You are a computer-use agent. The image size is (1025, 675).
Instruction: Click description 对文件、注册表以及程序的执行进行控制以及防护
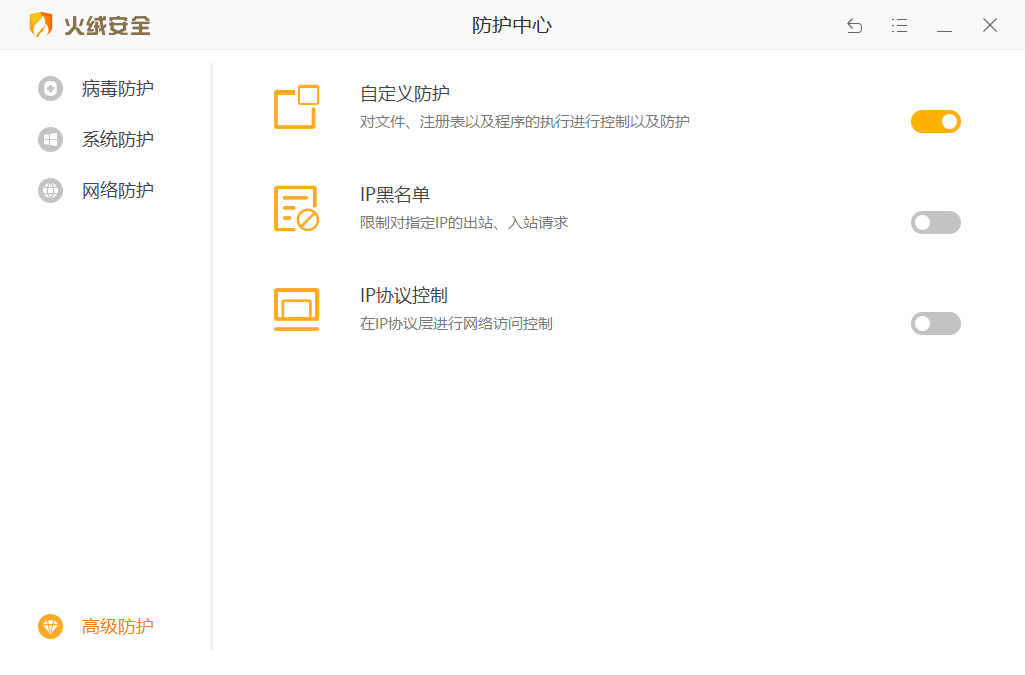(x=525, y=122)
